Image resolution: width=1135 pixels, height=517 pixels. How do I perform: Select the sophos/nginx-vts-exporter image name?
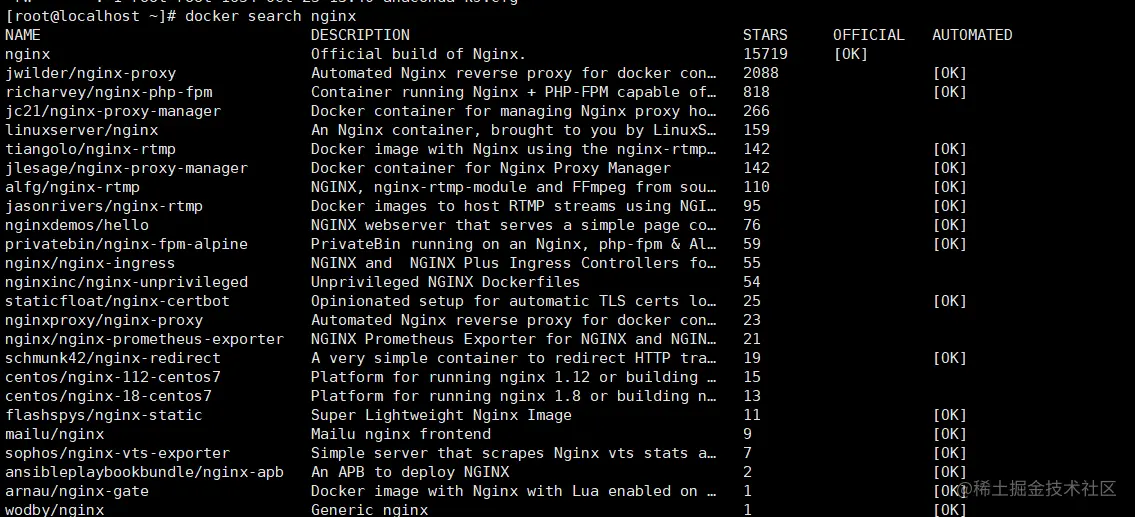click(117, 453)
